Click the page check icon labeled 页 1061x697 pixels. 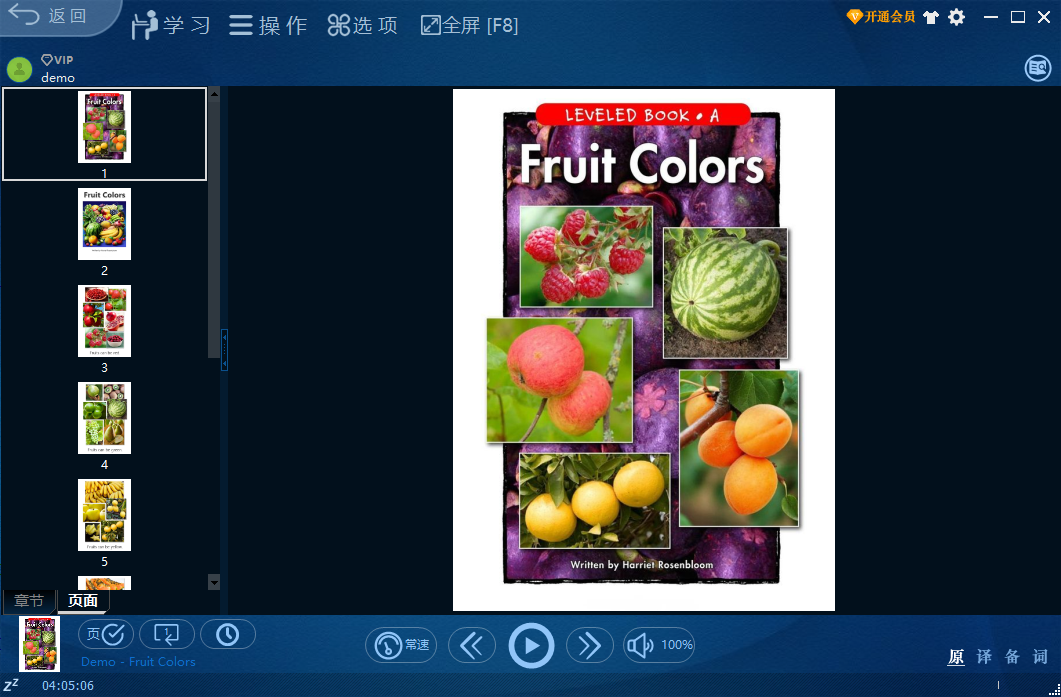[x=106, y=634]
